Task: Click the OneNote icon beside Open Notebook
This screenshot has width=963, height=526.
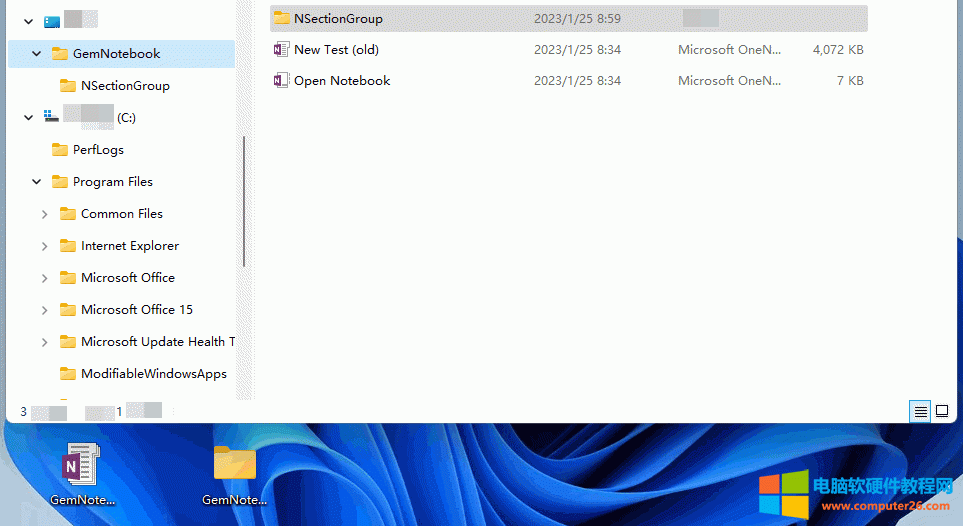Action: coord(281,81)
